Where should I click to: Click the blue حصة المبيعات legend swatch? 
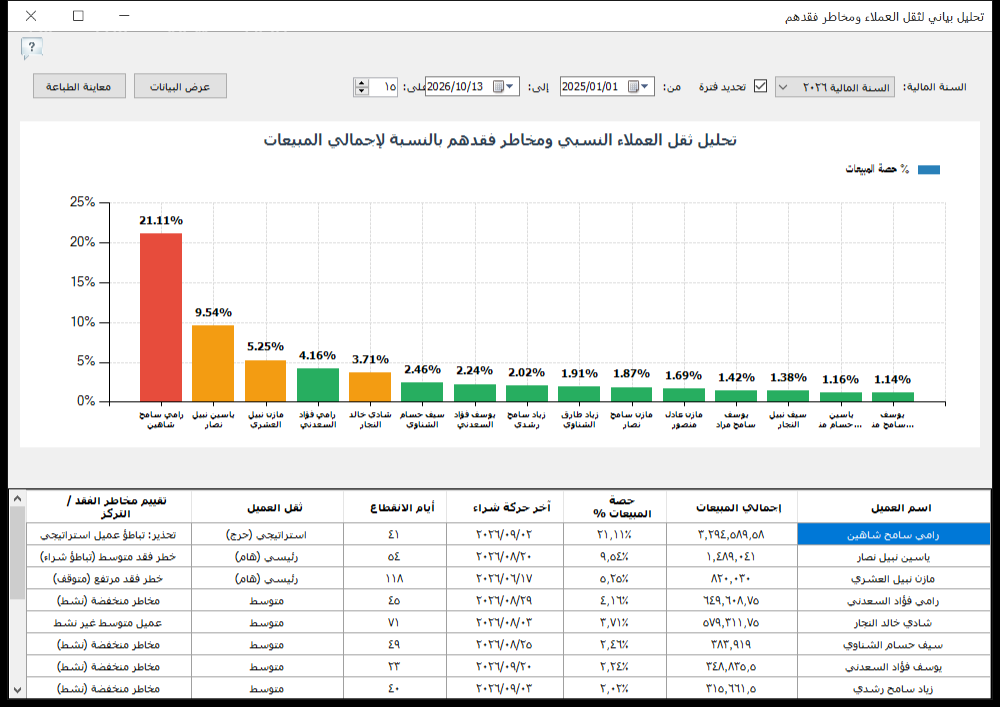929,170
